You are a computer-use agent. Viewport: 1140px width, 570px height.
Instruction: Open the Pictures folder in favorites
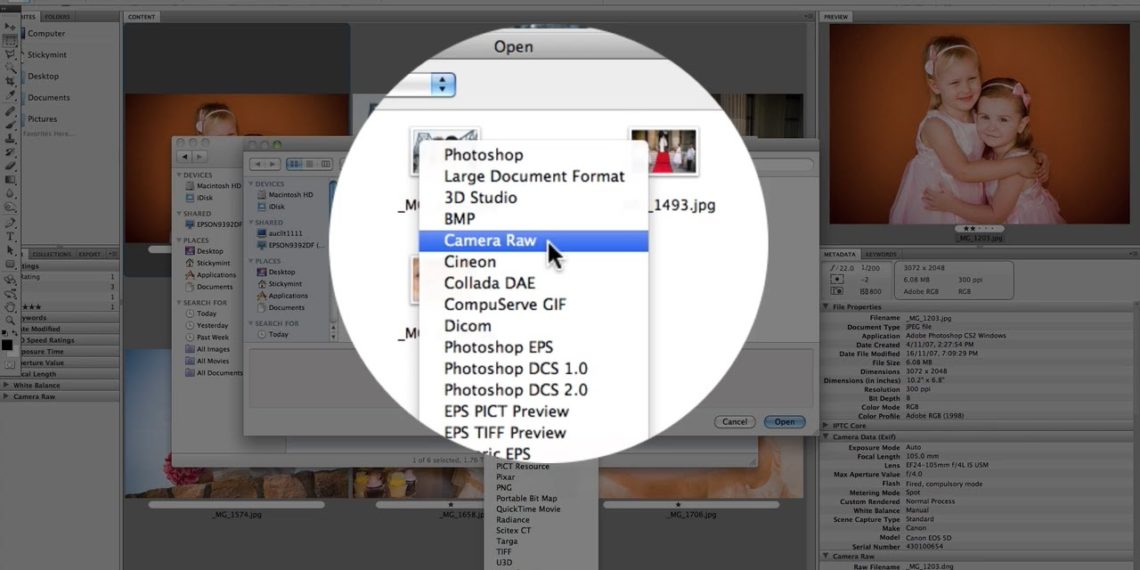[42, 119]
